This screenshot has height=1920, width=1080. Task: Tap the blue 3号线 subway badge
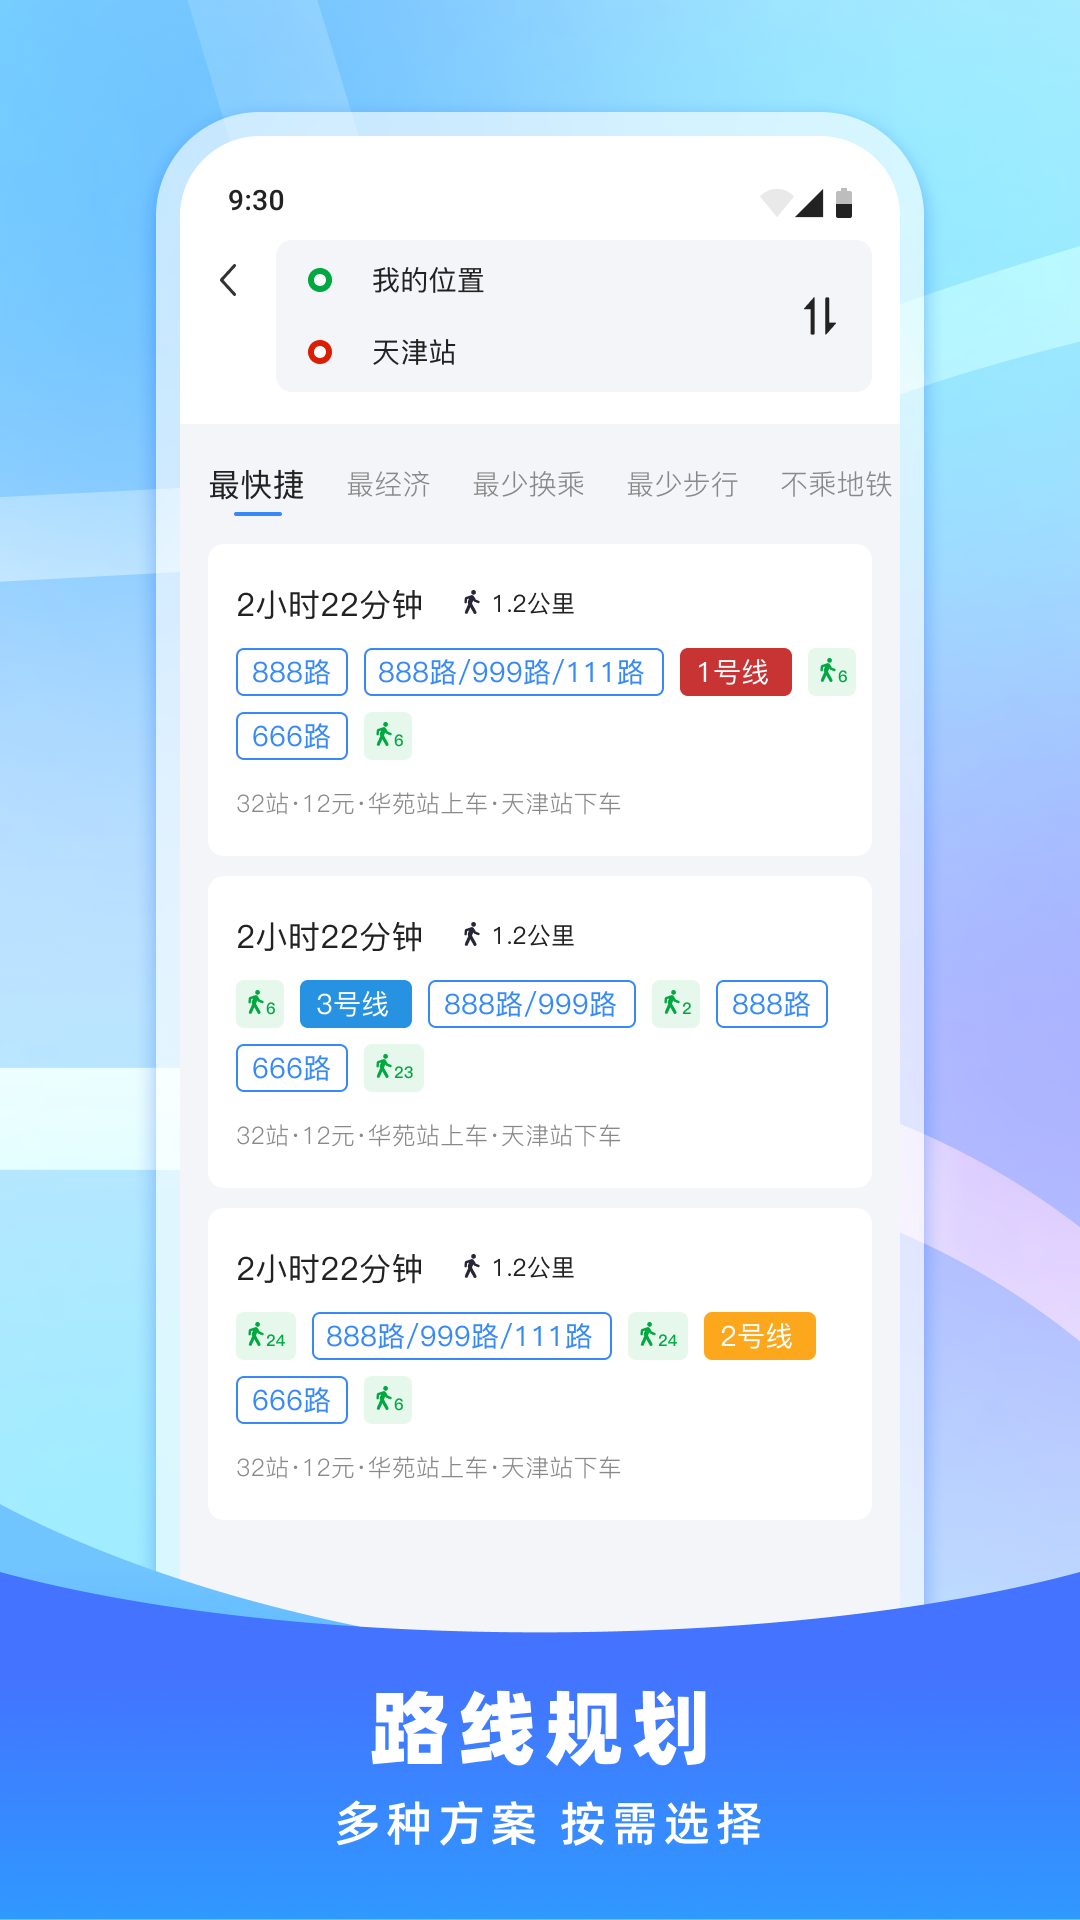[355, 1004]
